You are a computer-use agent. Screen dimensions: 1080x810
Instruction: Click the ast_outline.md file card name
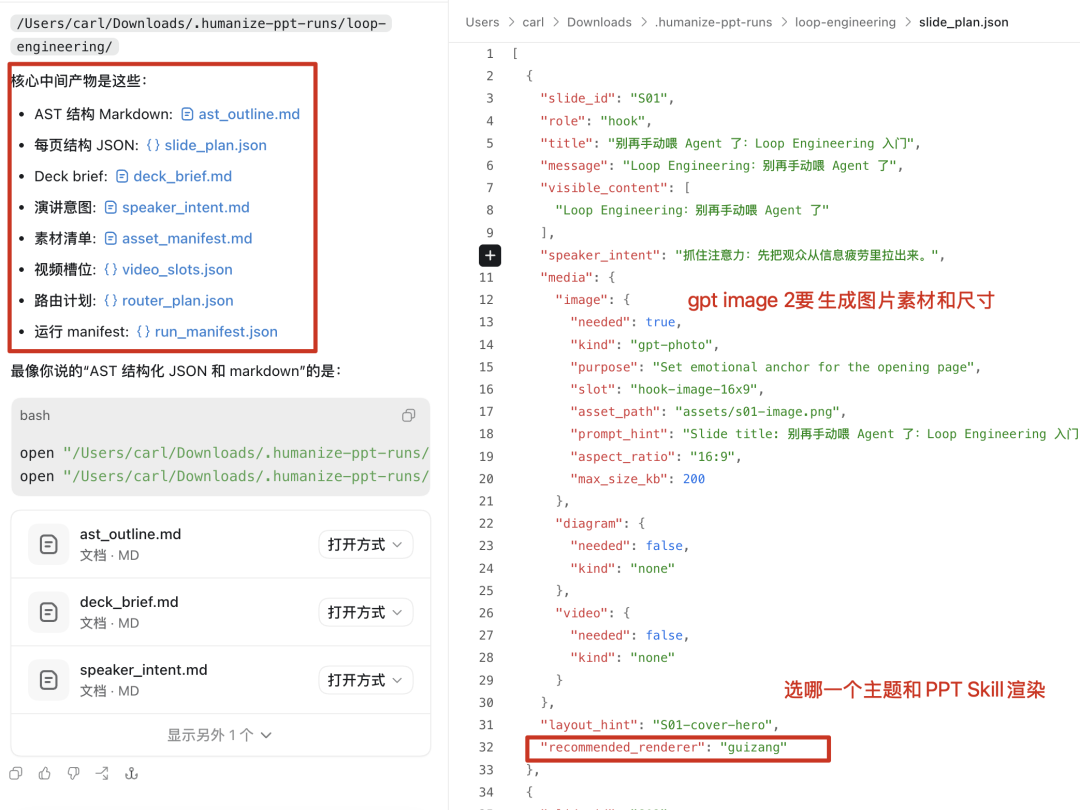coord(130,534)
